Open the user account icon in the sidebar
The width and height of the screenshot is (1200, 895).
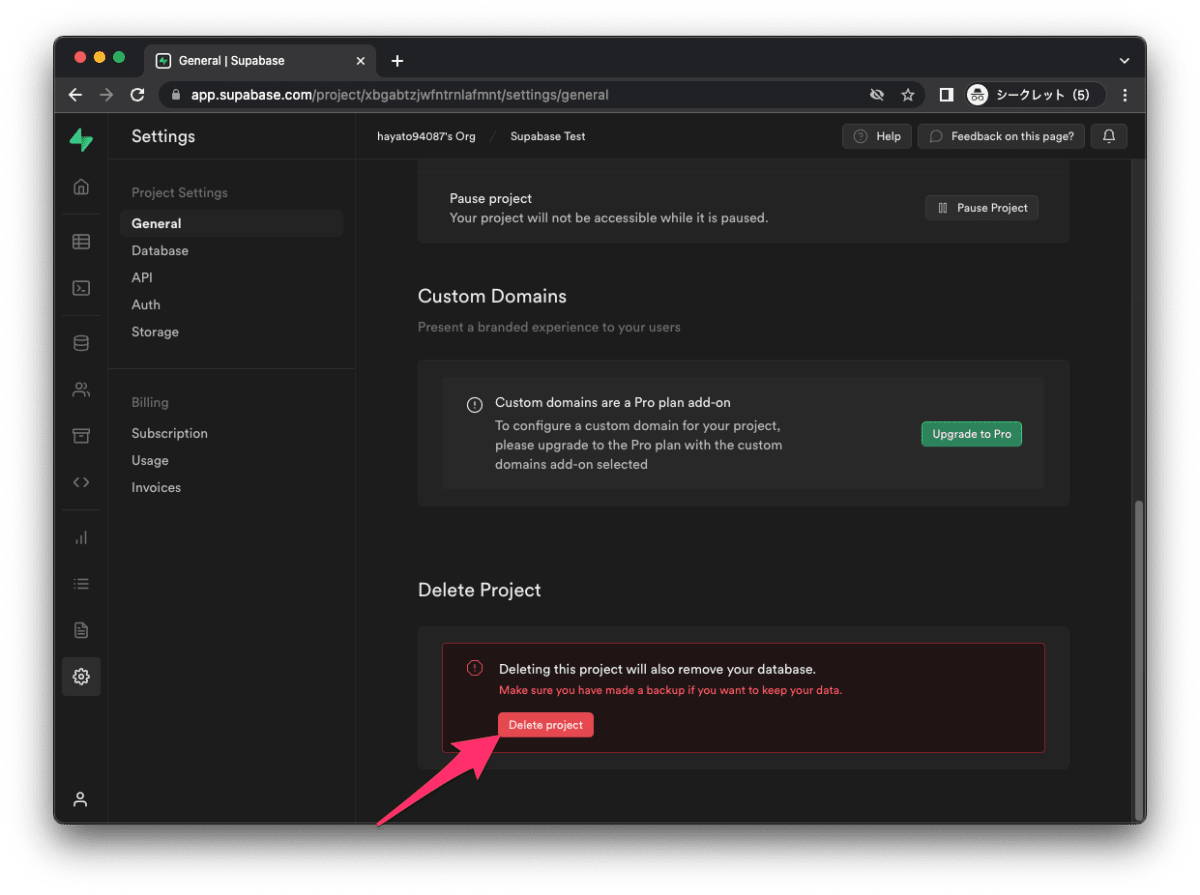[x=81, y=799]
